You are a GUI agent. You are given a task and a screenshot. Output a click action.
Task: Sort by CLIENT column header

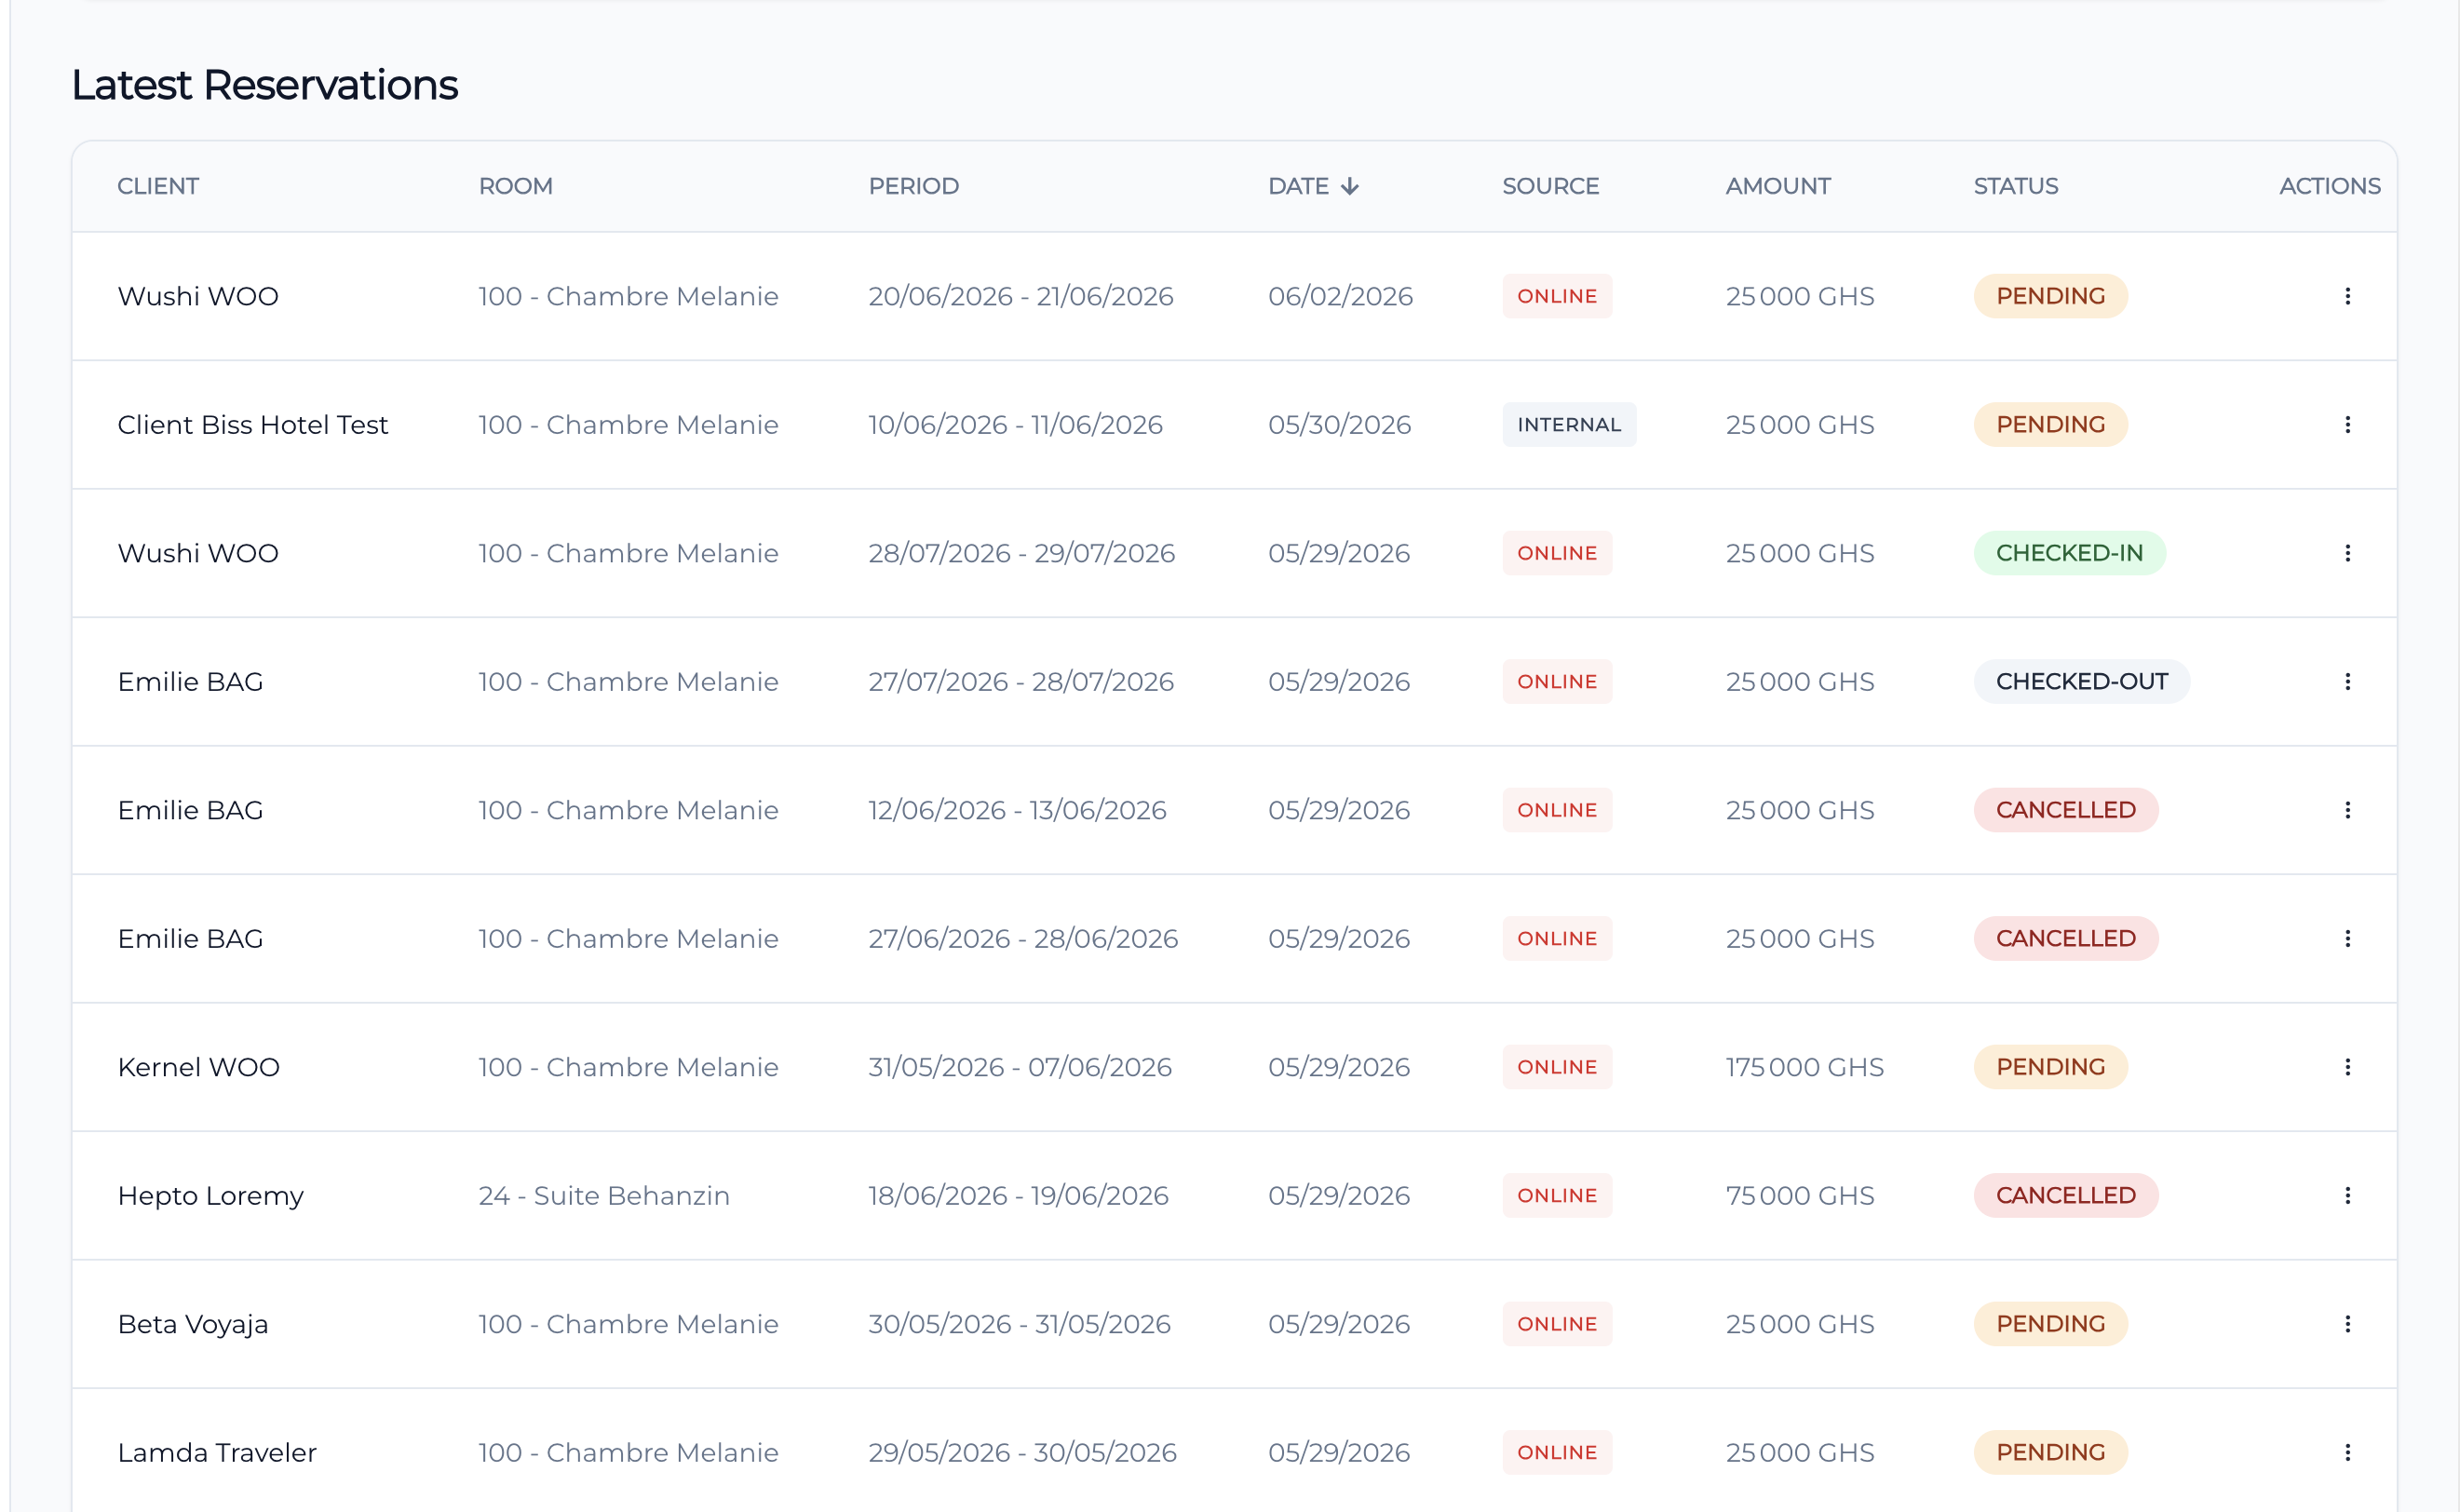[158, 186]
